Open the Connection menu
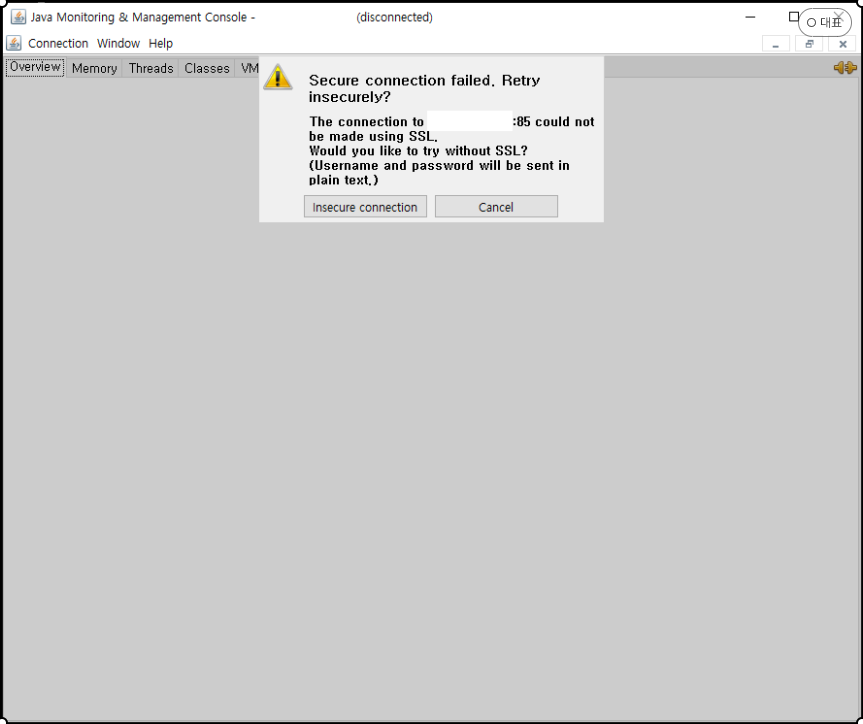The width and height of the screenshot is (863, 724). coord(58,43)
